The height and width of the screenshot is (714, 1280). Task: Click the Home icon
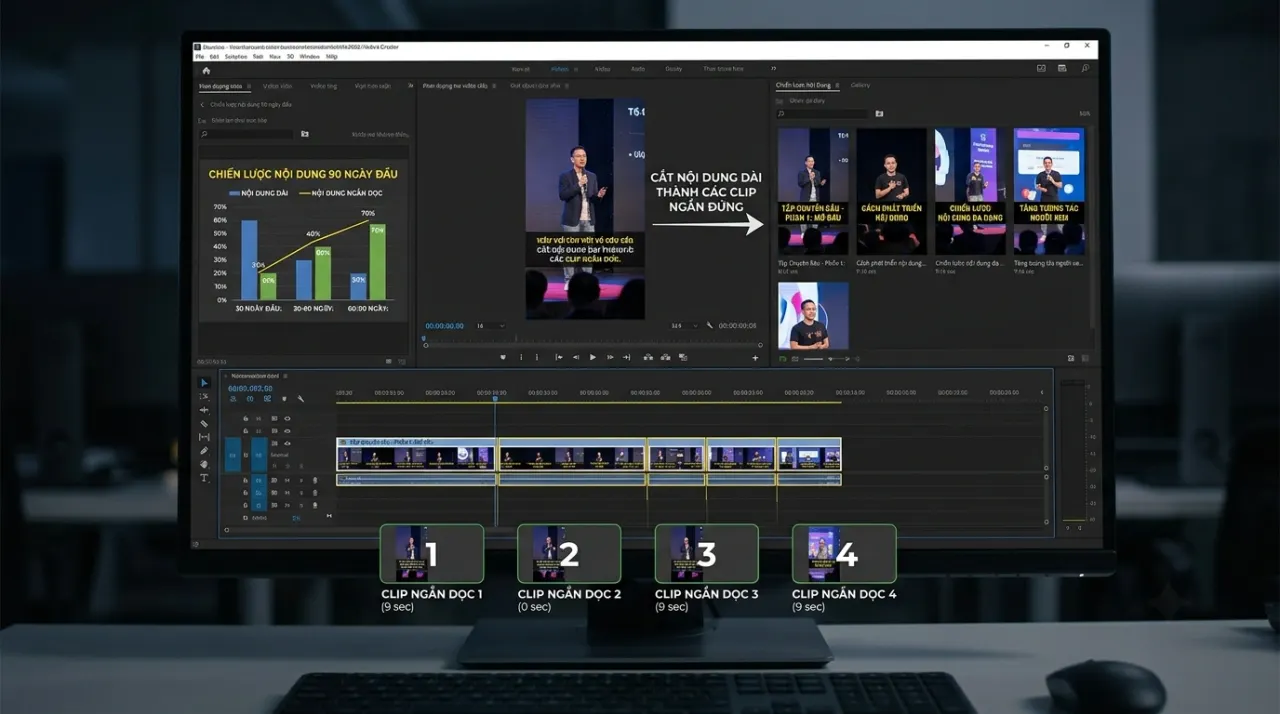pos(206,71)
